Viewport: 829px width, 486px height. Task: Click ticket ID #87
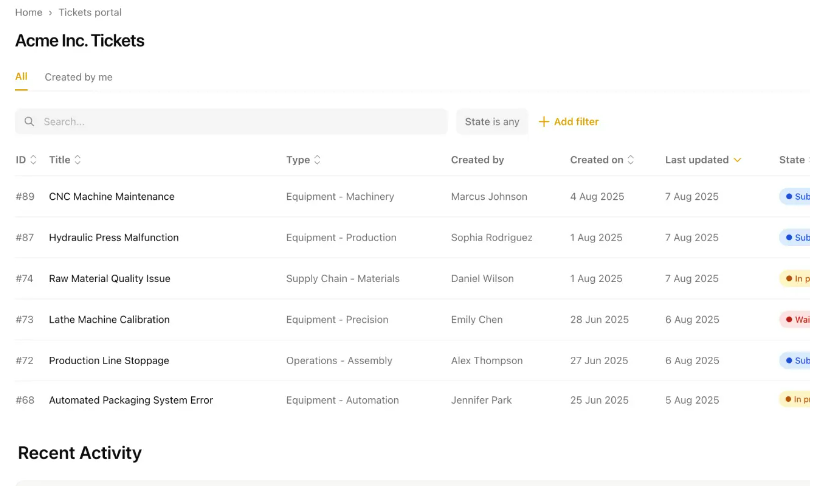pyautogui.click(x=24, y=237)
